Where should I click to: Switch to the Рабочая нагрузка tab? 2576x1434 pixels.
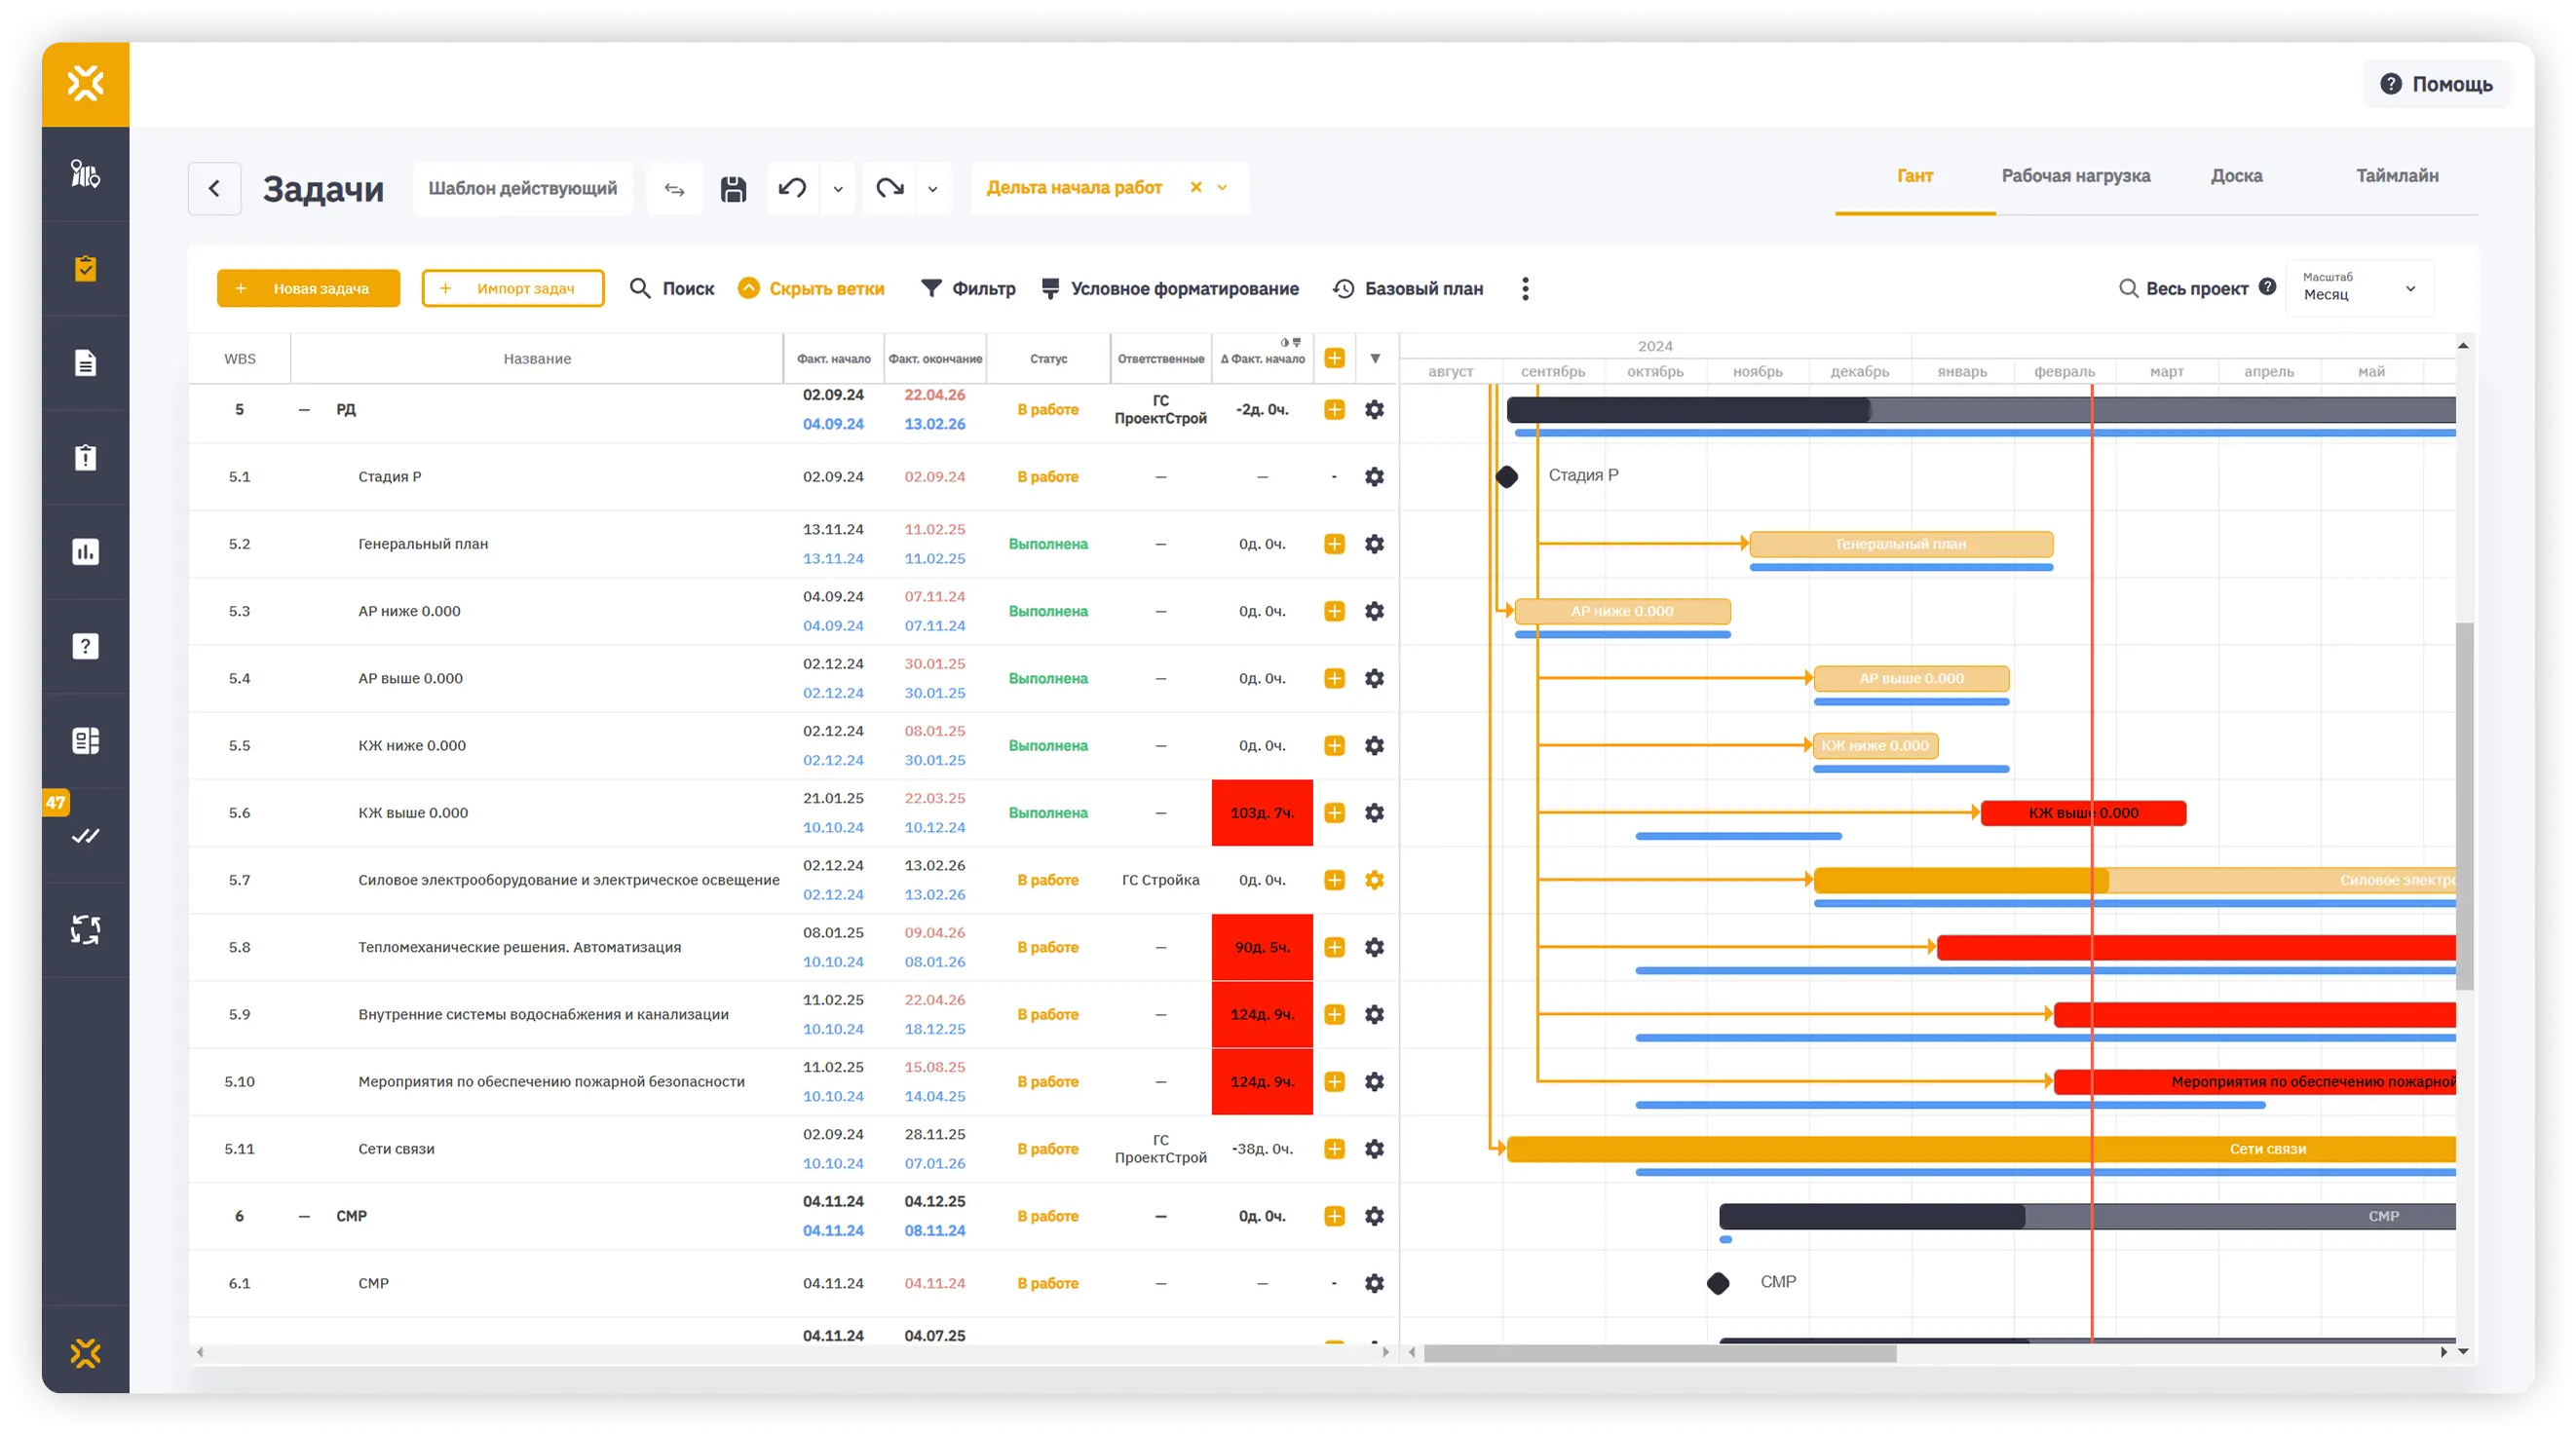[2076, 176]
